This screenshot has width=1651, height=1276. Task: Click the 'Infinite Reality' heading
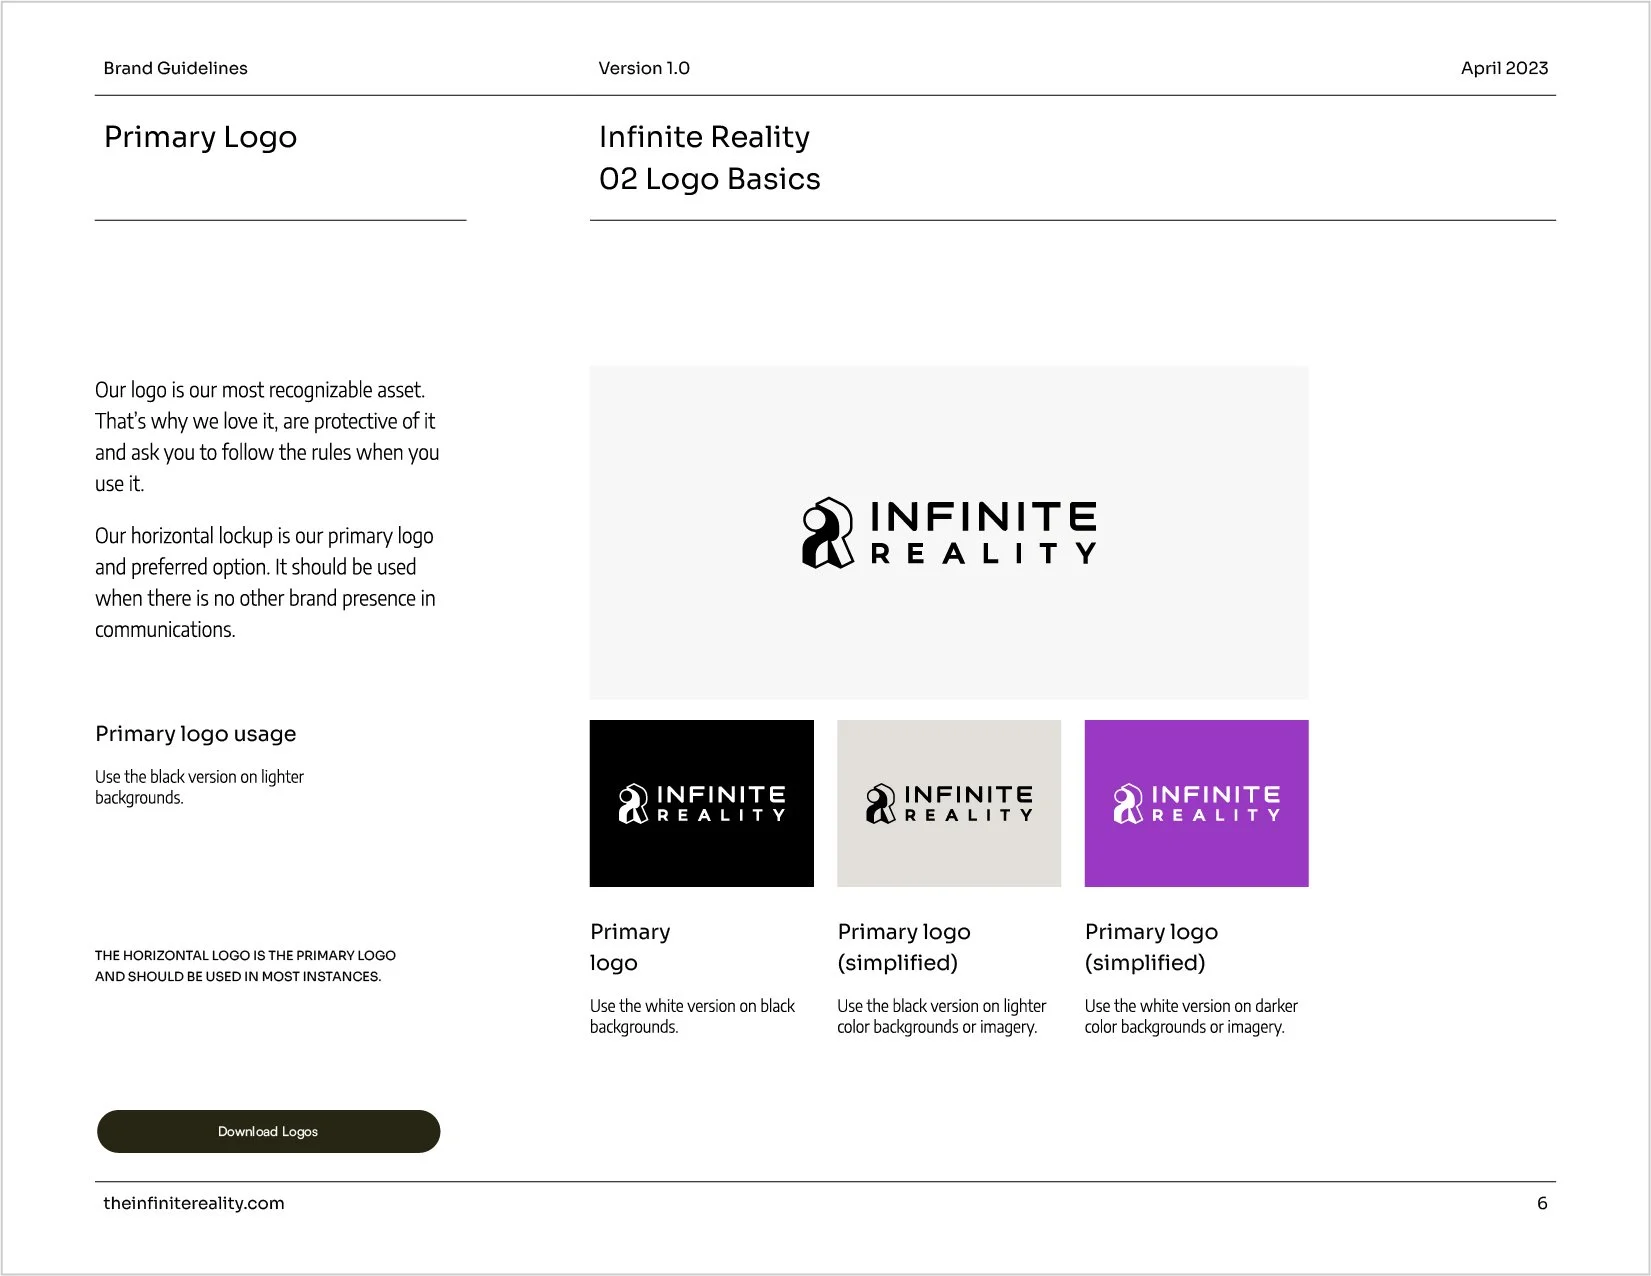704,137
